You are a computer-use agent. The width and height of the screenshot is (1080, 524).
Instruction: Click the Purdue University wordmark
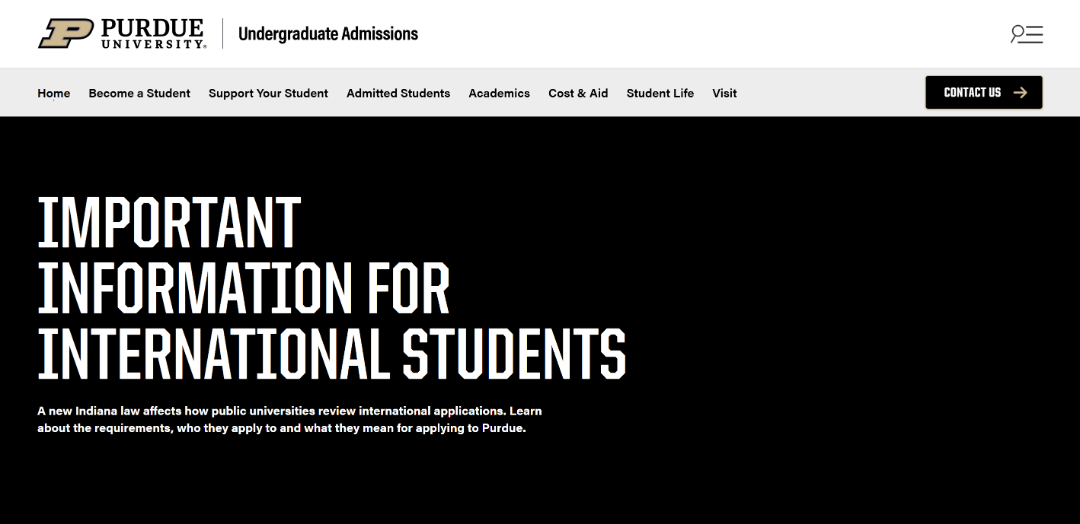click(153, 33)
